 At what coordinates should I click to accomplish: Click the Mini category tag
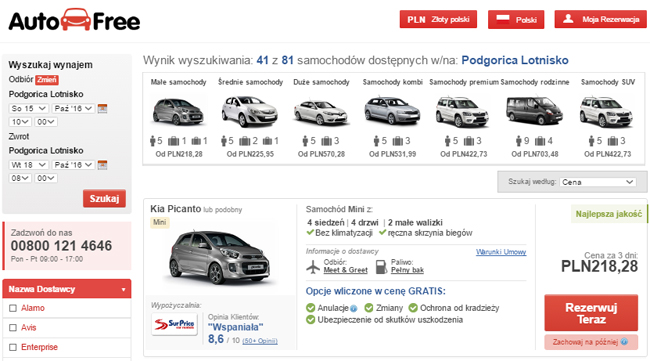160,222
